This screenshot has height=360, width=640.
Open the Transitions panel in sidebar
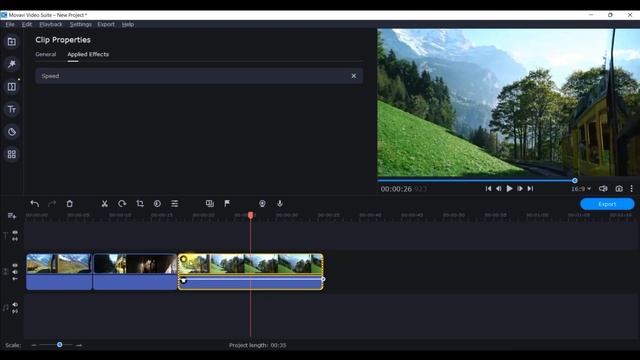point(12,87)
